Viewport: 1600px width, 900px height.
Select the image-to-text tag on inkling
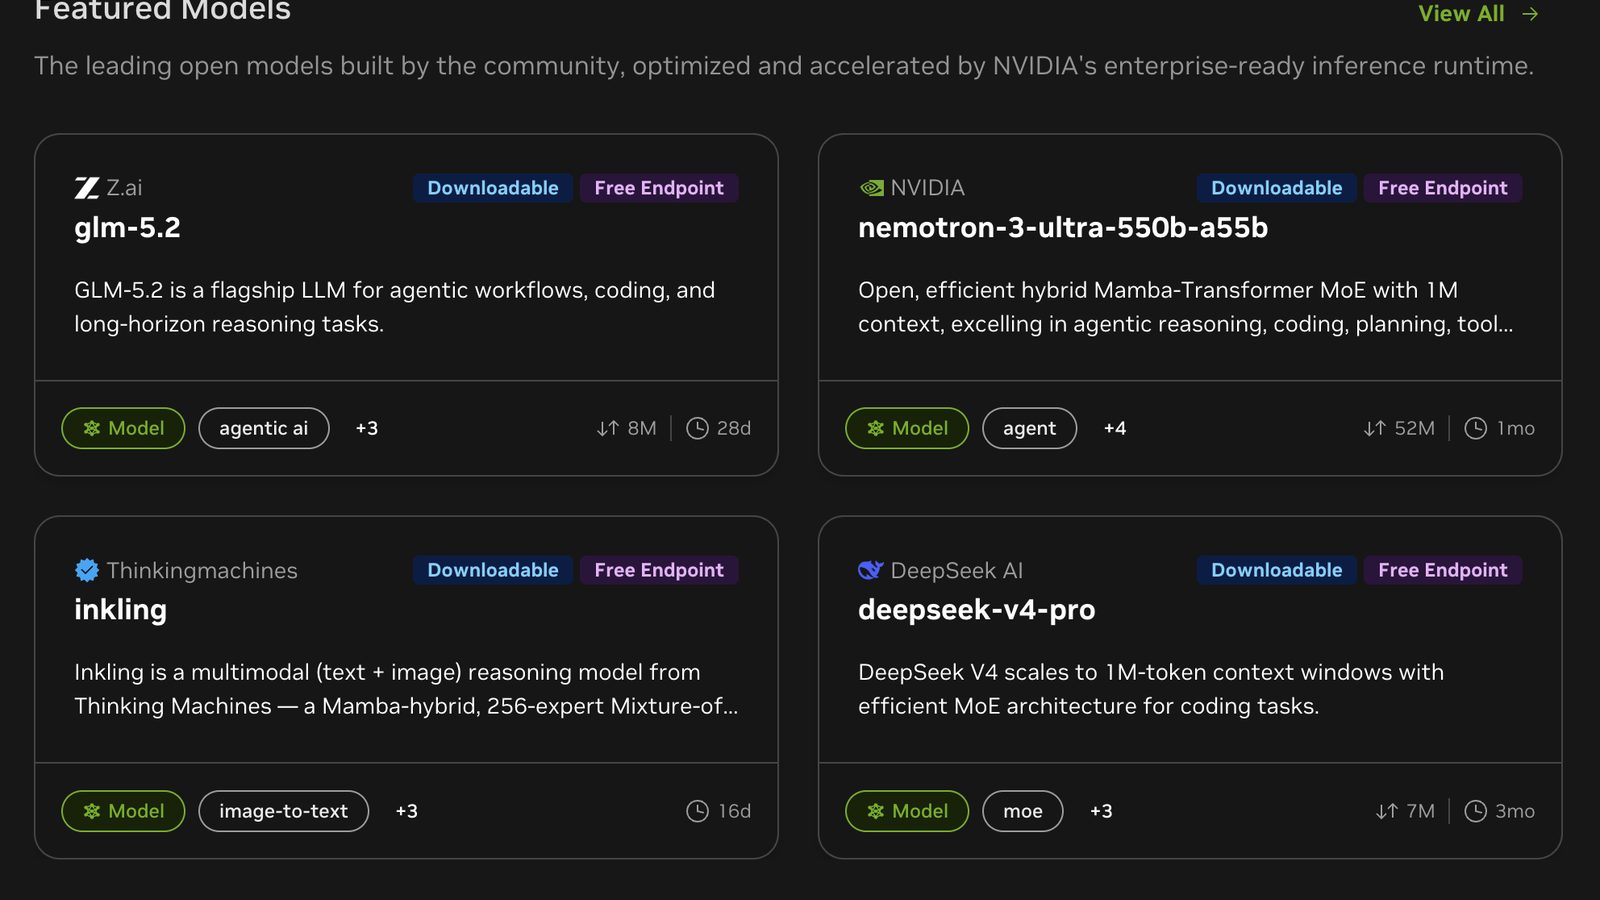click(284, 811)
